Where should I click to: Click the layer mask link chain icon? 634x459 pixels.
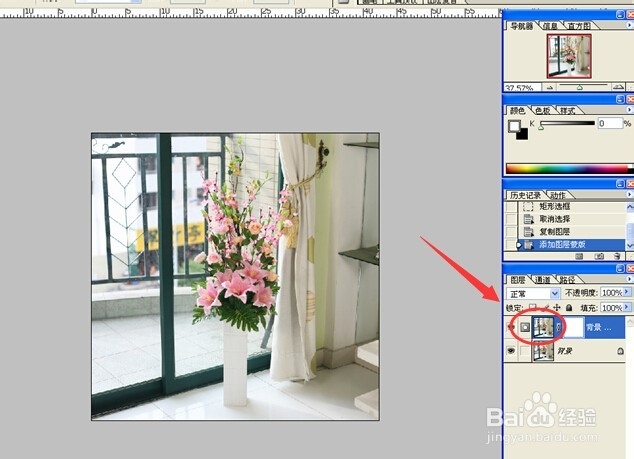click(559, 328)
